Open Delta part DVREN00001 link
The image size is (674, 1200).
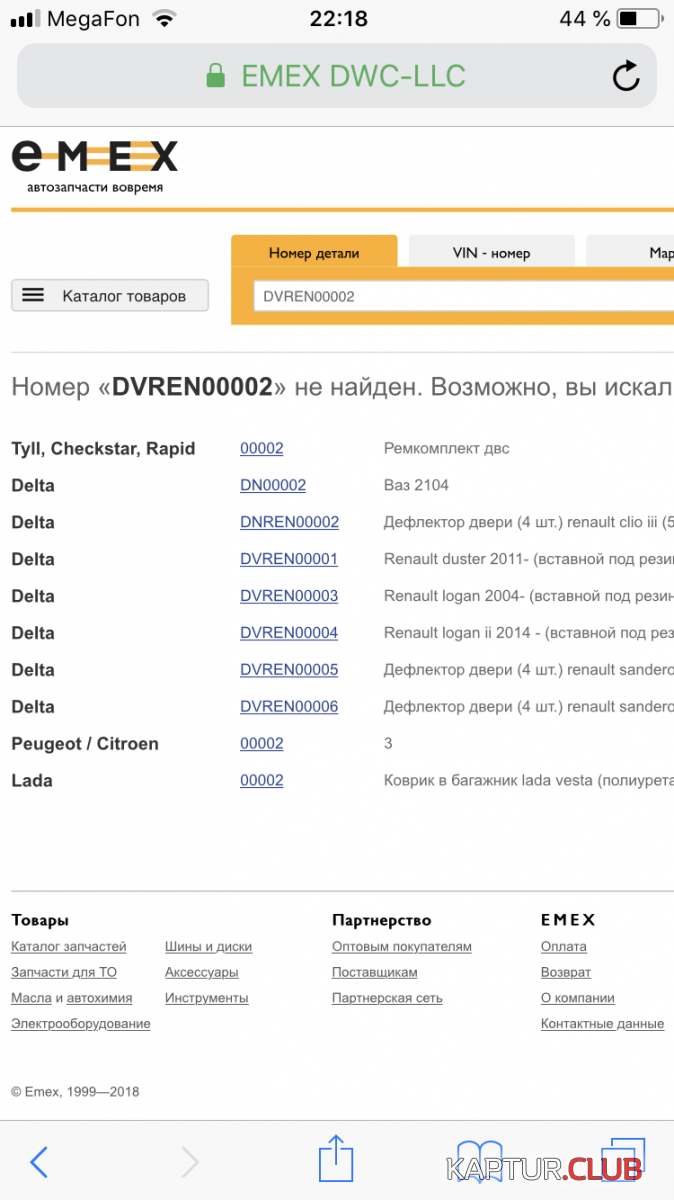(x=289, y=559)
